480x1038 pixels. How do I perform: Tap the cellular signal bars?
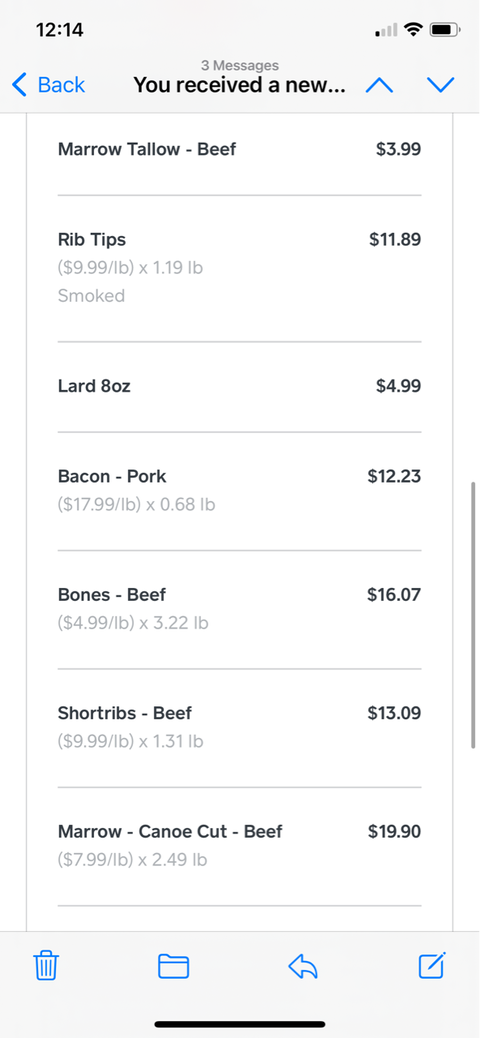386,30
